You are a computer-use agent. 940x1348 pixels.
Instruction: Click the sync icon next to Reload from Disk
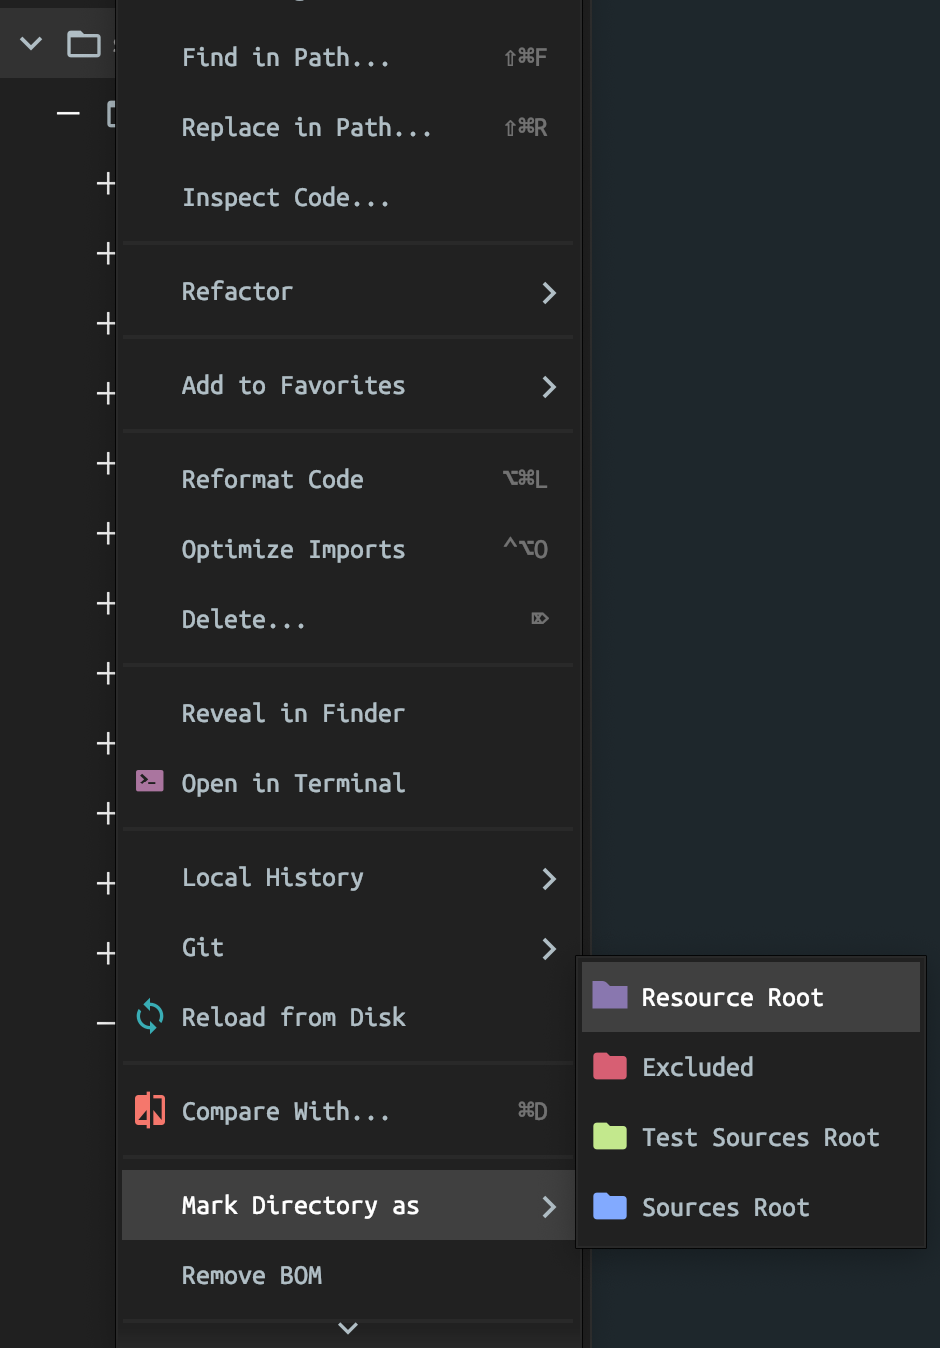tap(149, 1016)
